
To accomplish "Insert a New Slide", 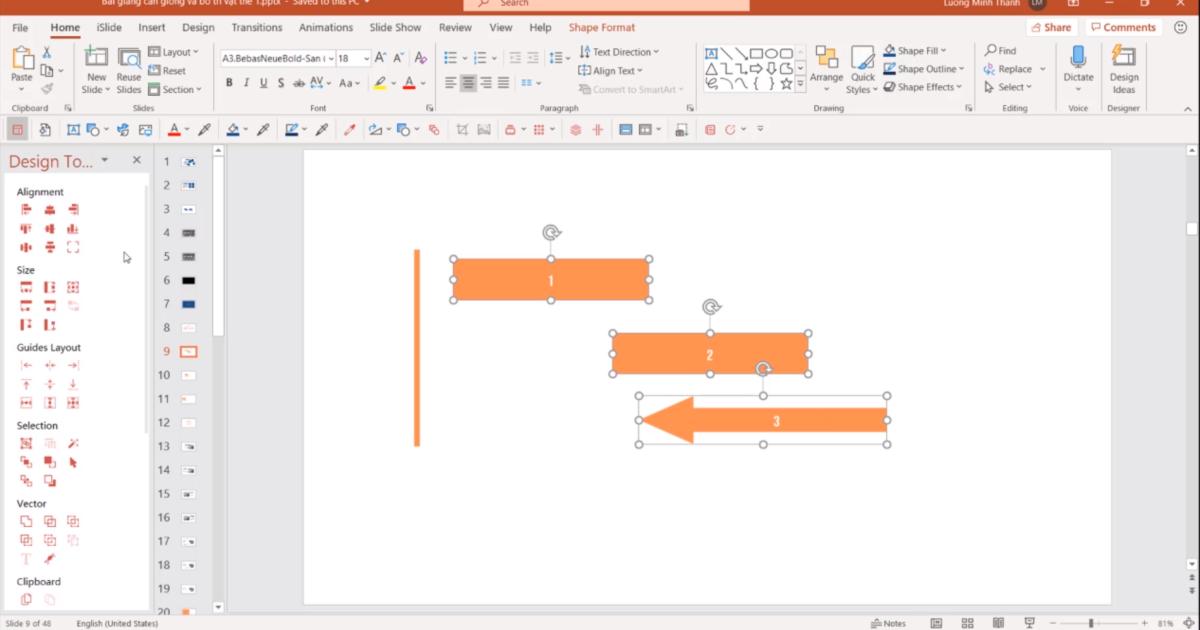I will point(96,70).
